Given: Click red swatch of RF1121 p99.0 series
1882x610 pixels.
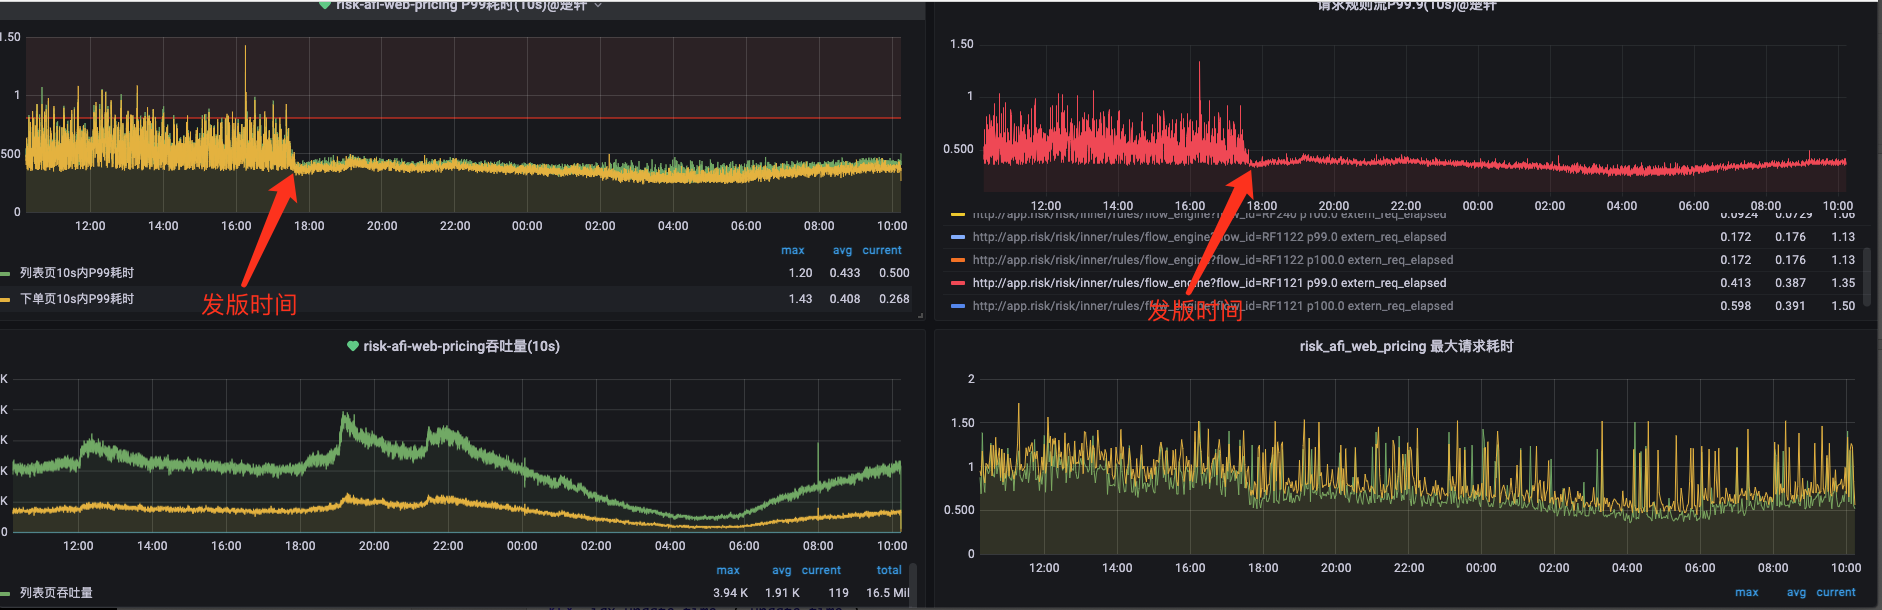Looking at the screenshot, I should (x=958, y=283).
